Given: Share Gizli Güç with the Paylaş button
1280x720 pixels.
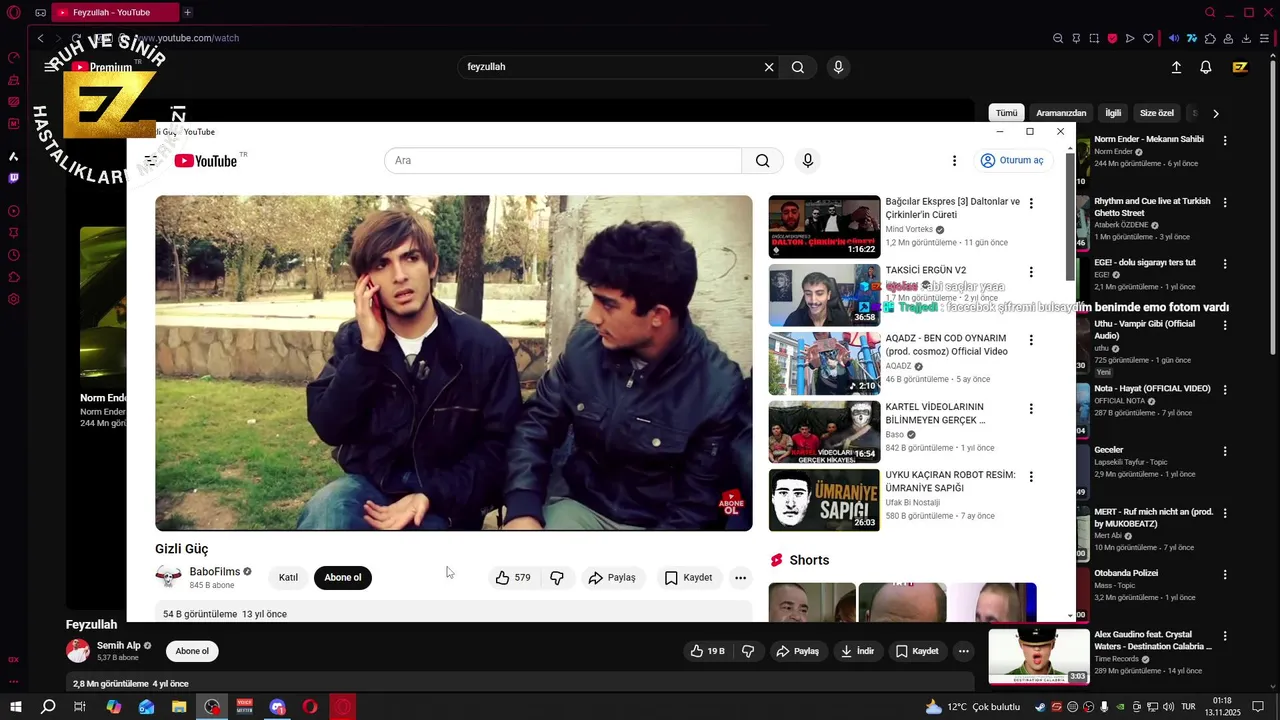Looking at the screenshot, I should (612, 578).
